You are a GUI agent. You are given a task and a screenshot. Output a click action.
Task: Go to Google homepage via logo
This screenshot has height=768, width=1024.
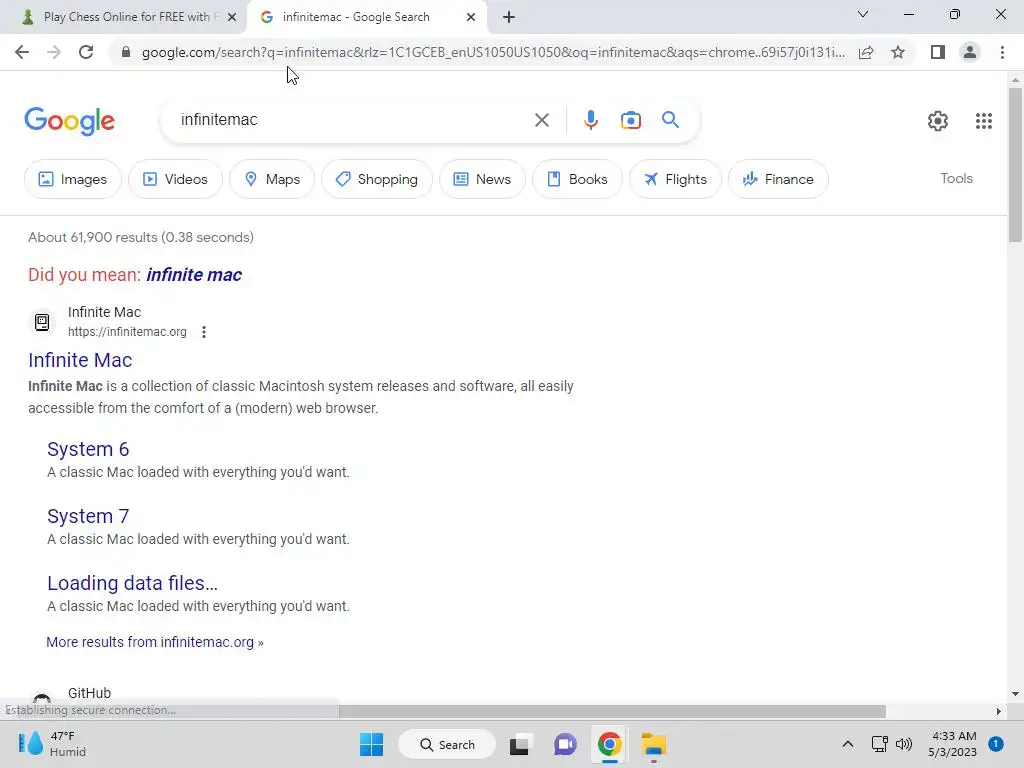click(x=70, y=121)
